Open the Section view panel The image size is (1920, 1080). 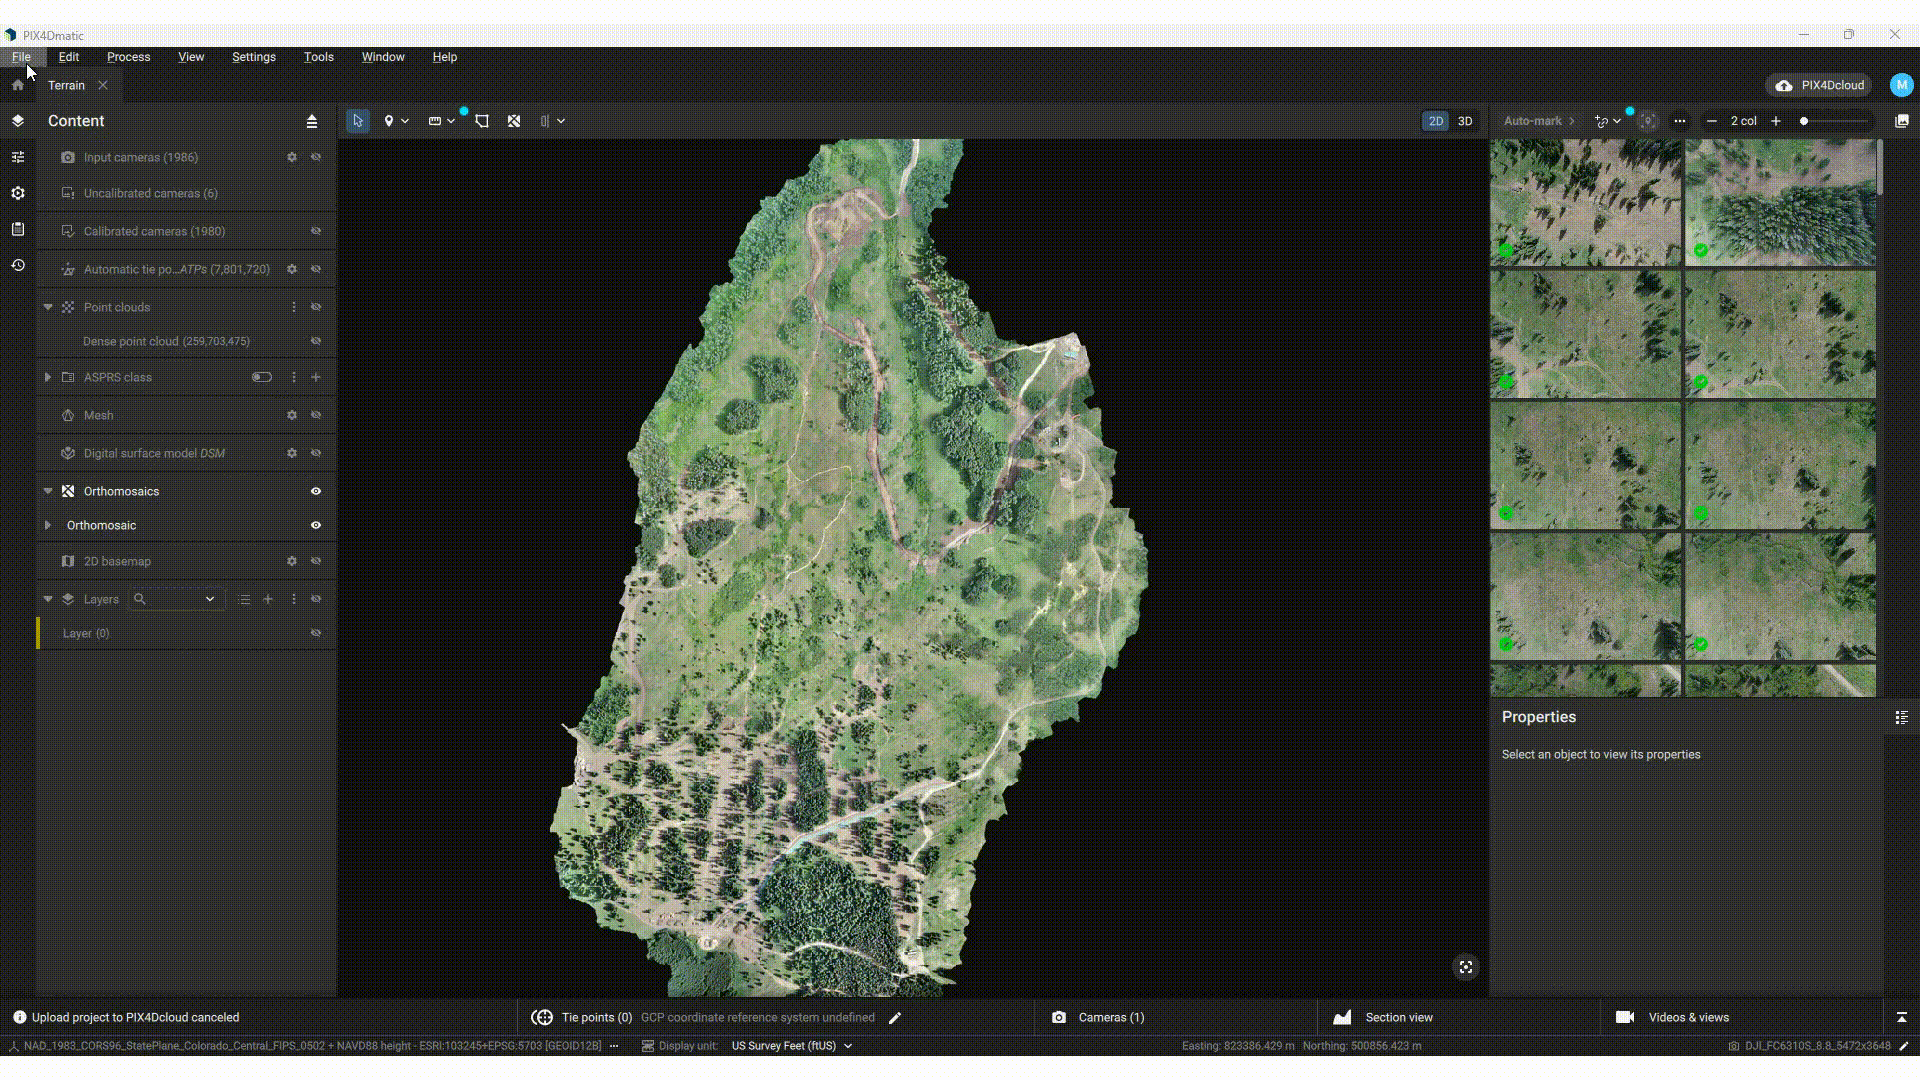pos(1398,1017)
